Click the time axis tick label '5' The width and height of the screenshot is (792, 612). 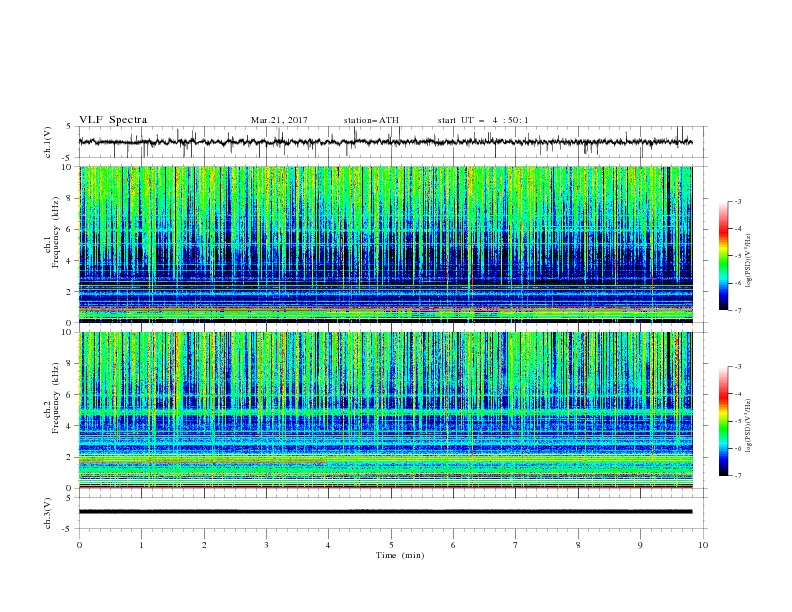pos(391,545)
